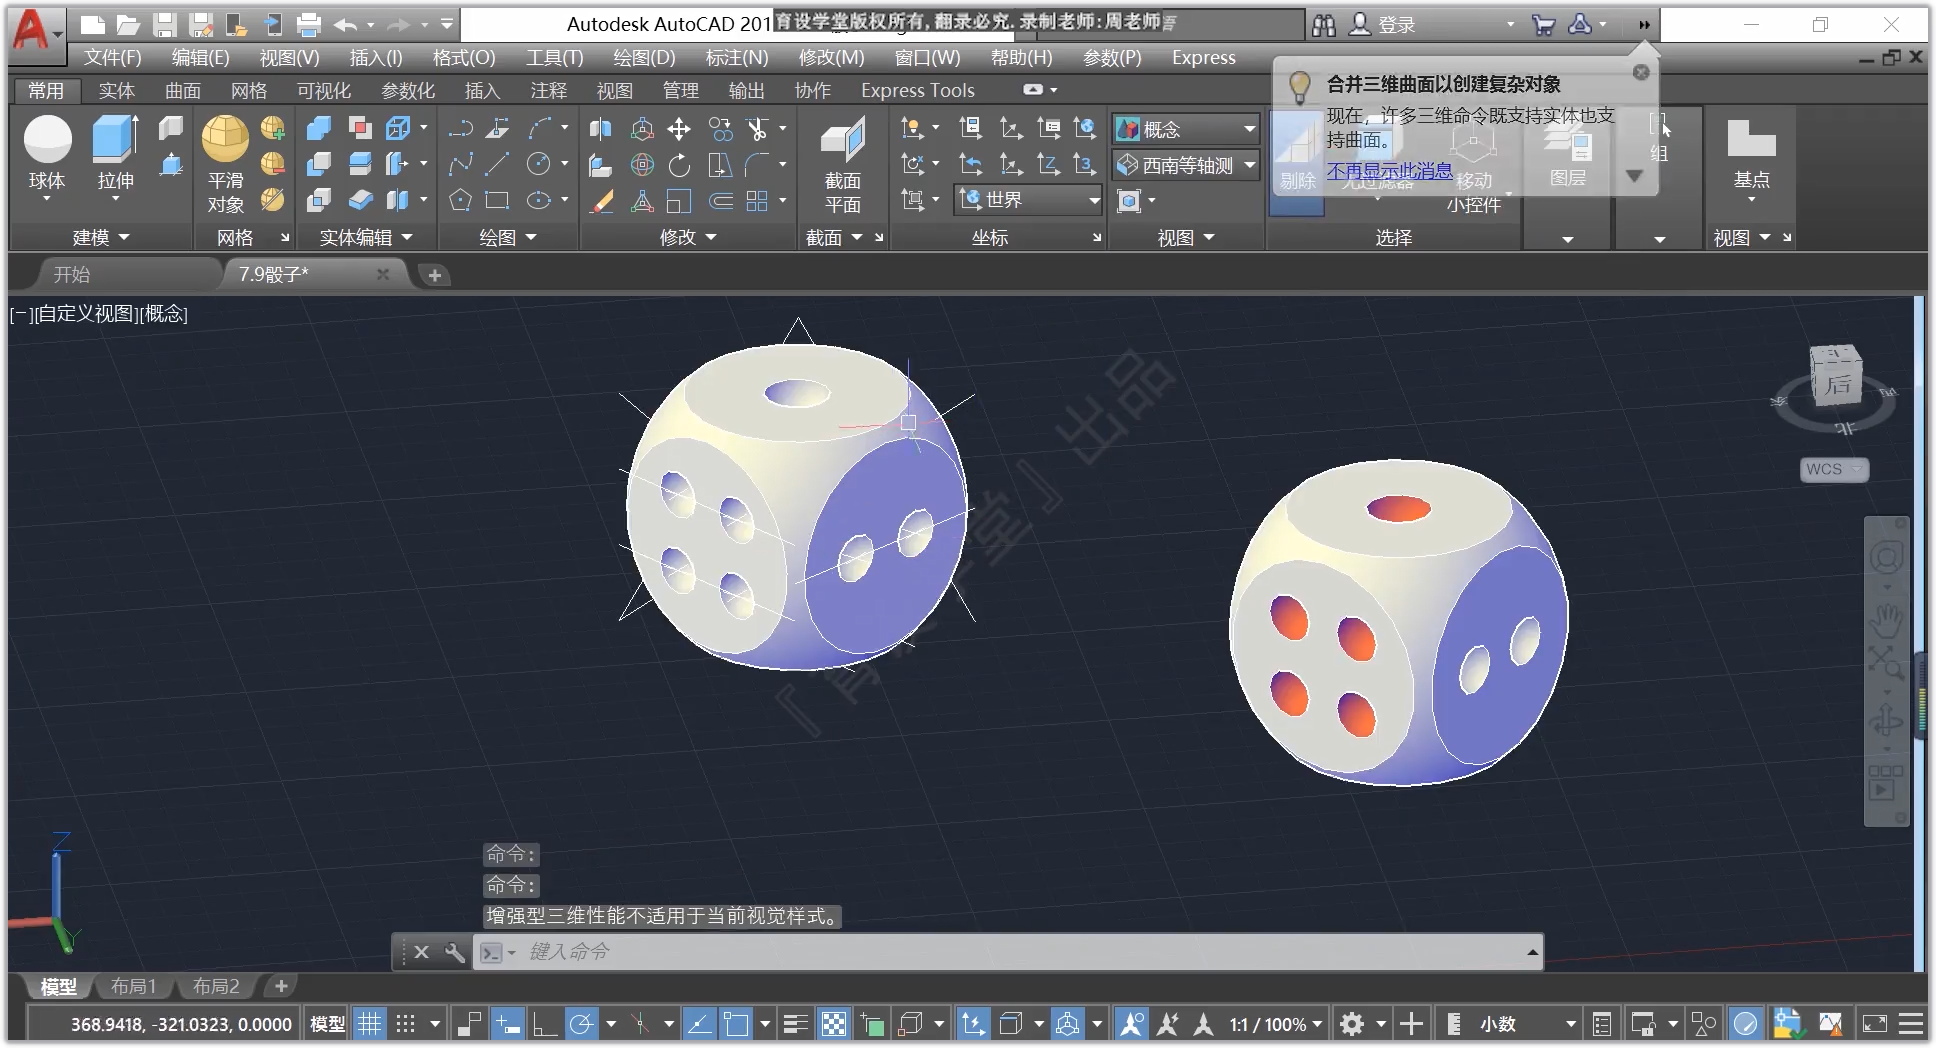Click the Smooth Object (平滑对象) icon
The height and width of the screenshot is (1048, 1936).
[x=225, y=140]
